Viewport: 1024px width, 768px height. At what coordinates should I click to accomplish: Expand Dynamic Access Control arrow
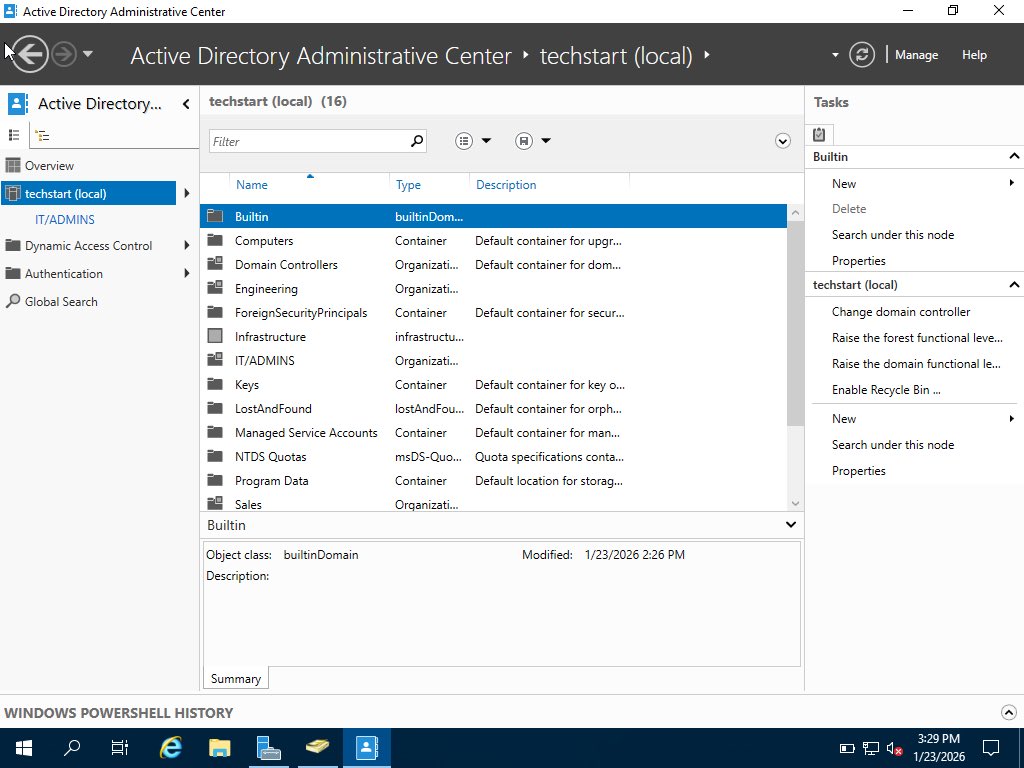click(187, 246)
